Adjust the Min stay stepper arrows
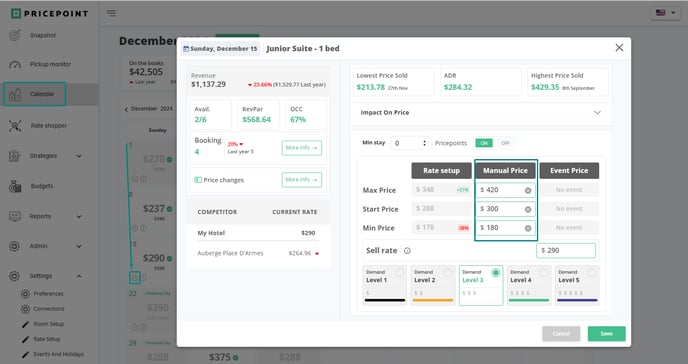Viewport: 688px width, 364px height. click(x=424, y=143)
